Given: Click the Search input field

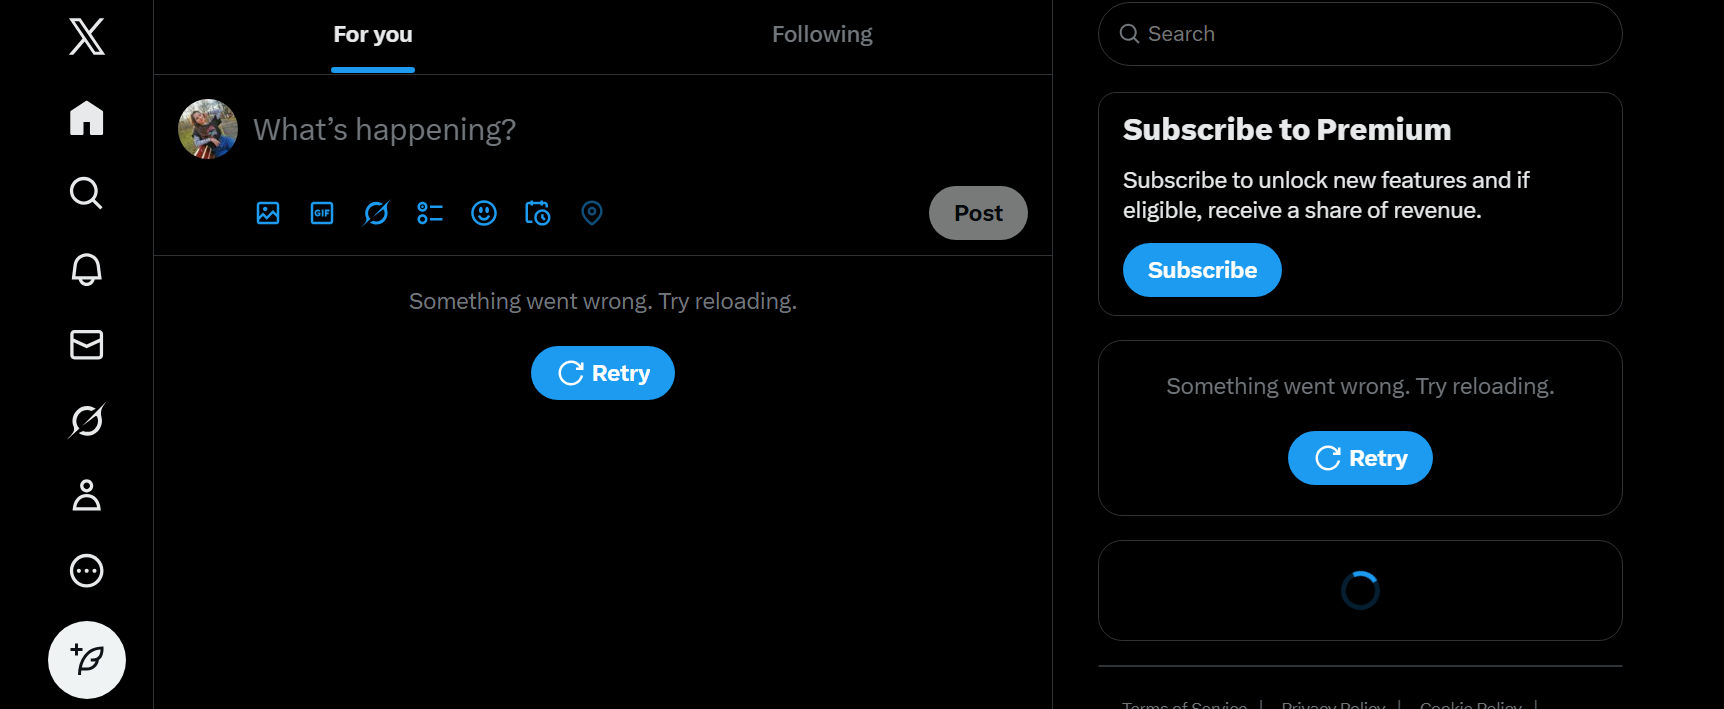Looking at the screenshot, I should pos(1370,34).
